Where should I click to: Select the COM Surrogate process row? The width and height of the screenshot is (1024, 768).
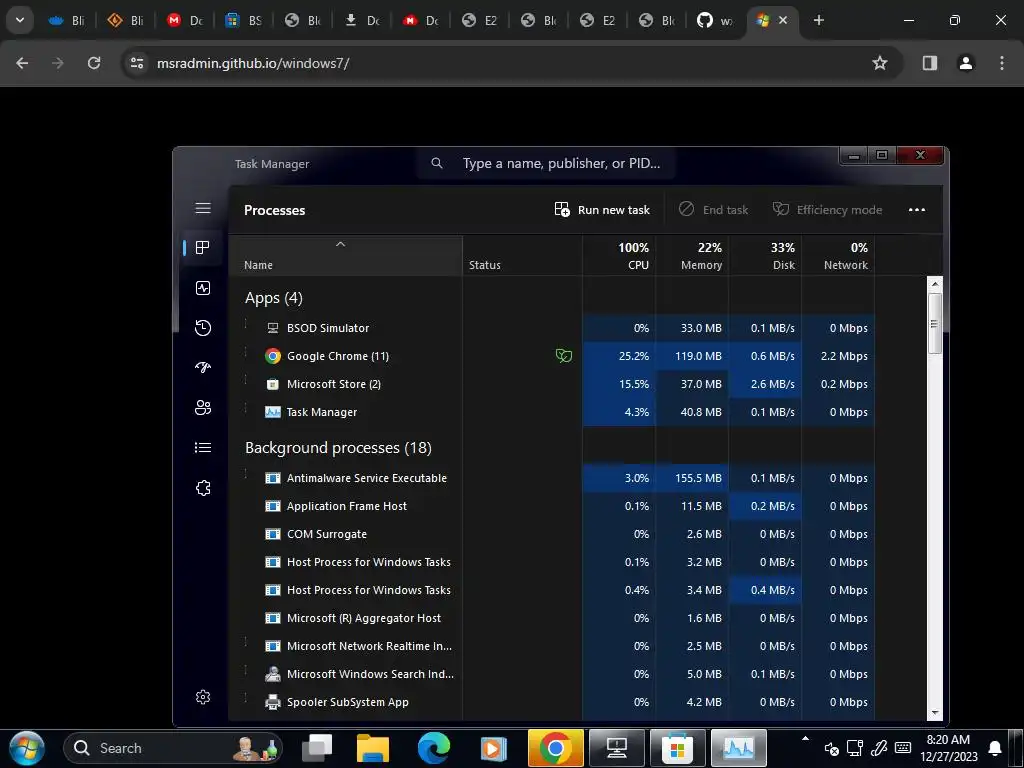(x=551, y=534)
